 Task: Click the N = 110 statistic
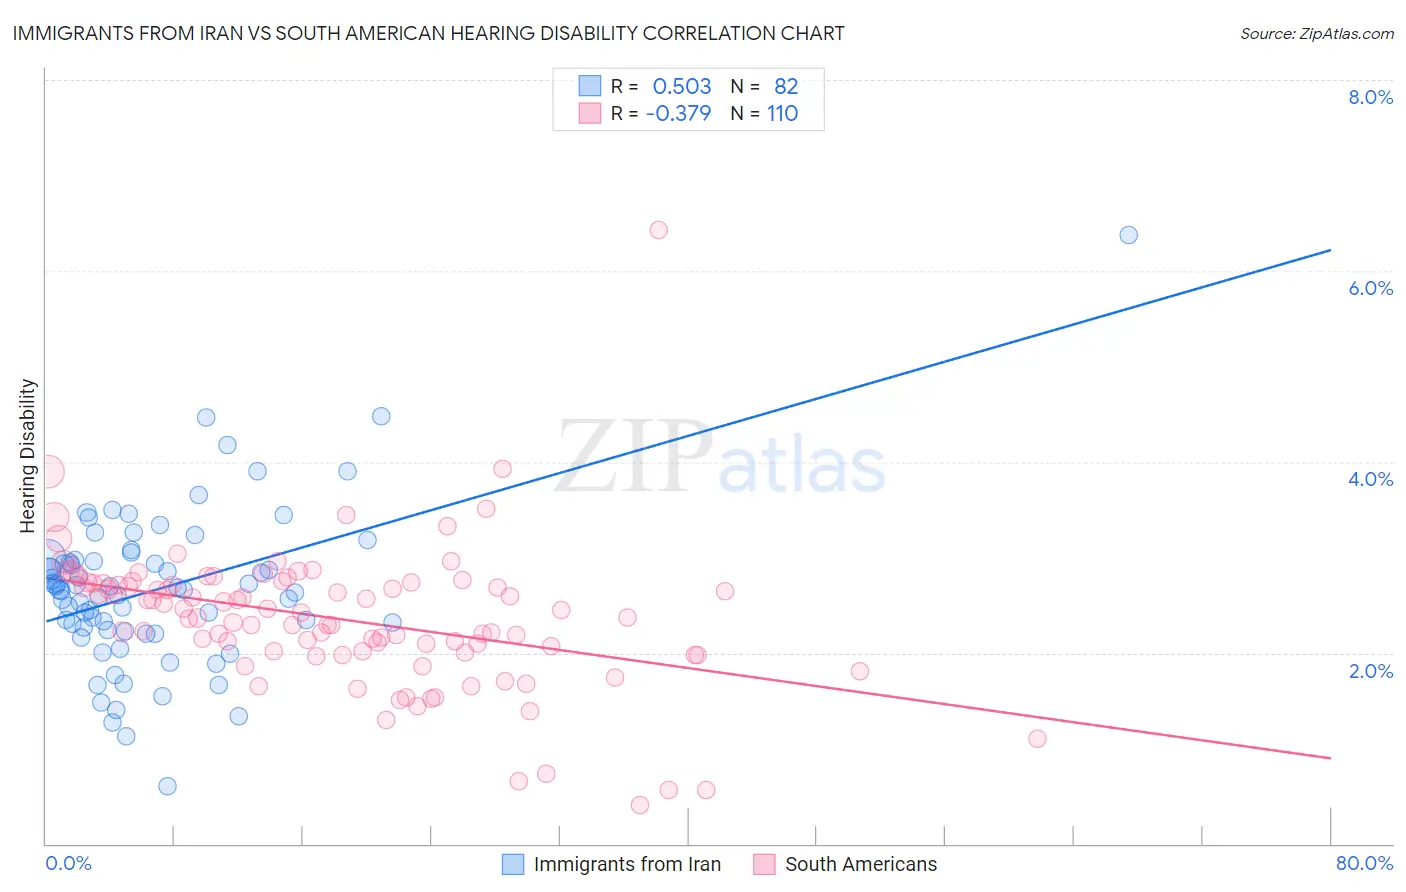point(764,113)
